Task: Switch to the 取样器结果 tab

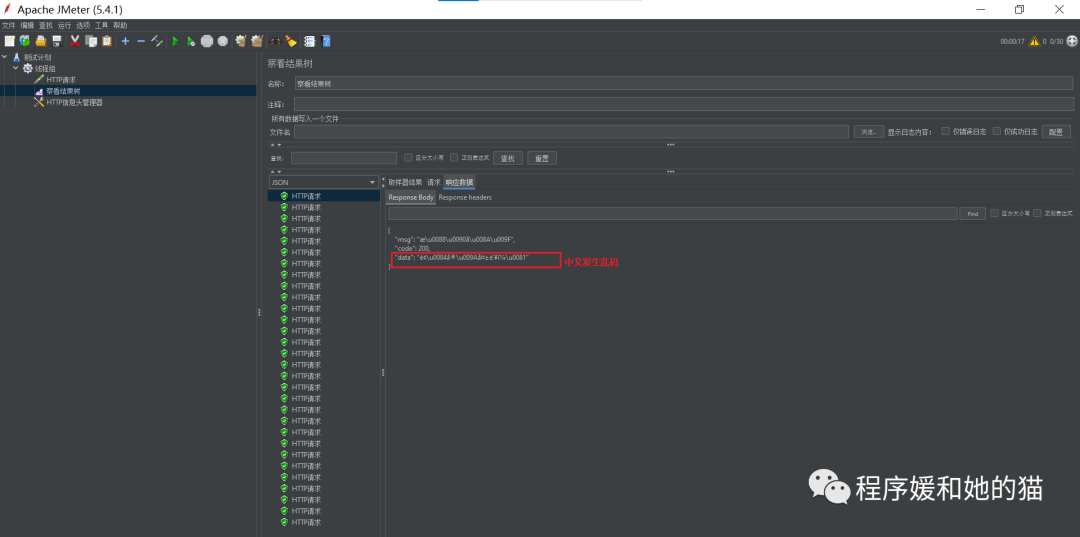Action: coord(405,182)
